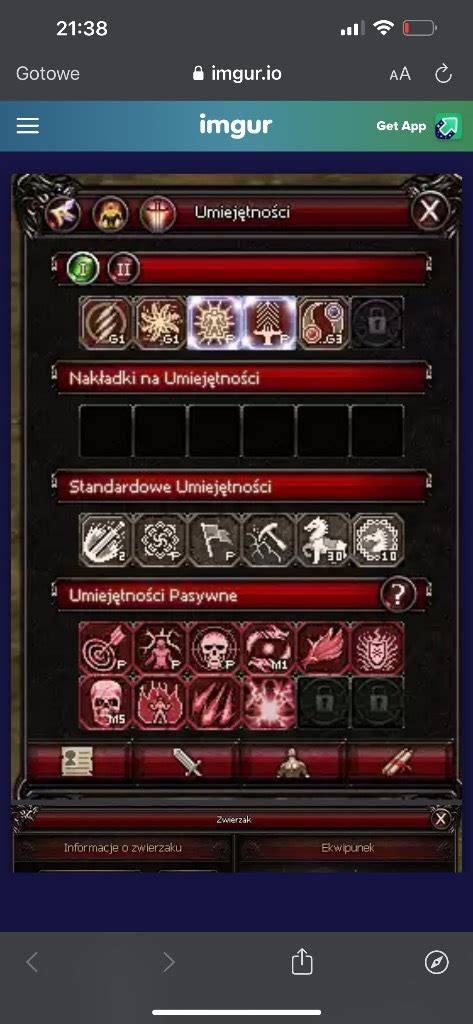Click the pickaxe mining skill icon
Image resolution: width=473 pixels, height=1024 pixels.
[x=269, y=540]
